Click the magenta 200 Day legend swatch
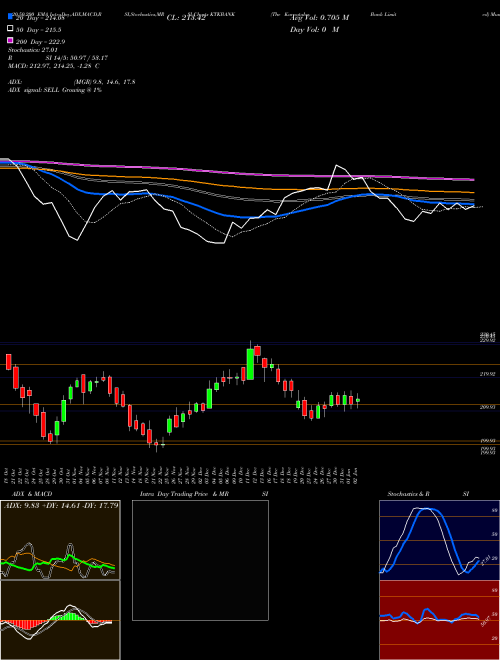Viewport: 500px width, 660px height. point(10,41)
